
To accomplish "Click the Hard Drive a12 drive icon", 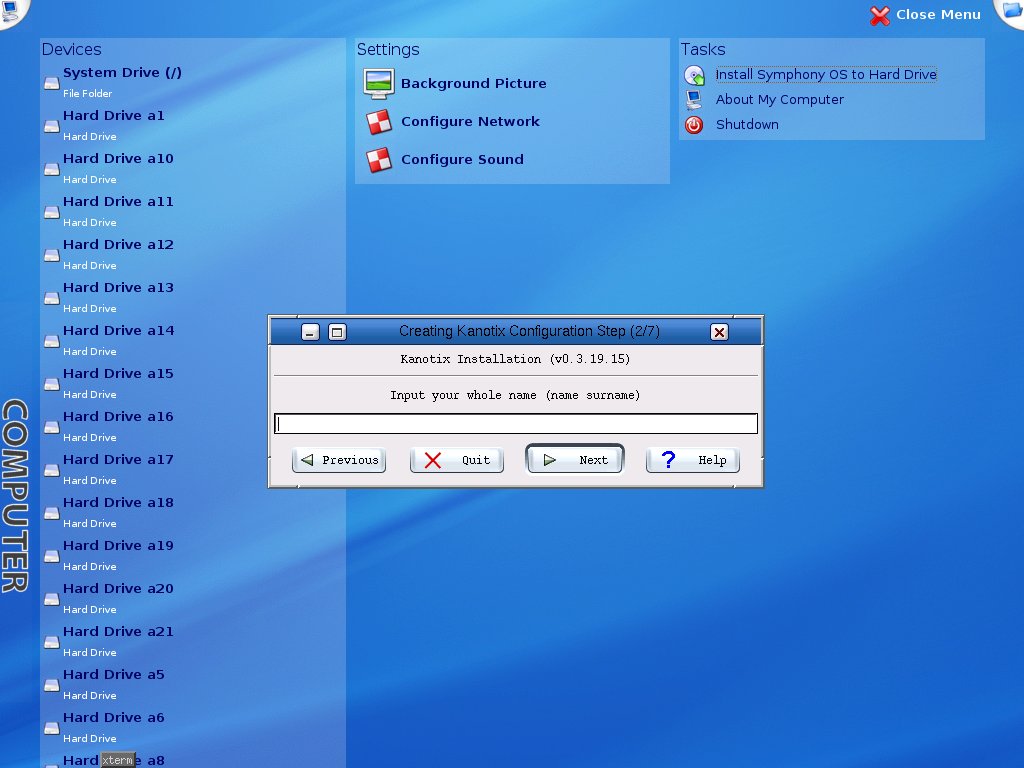I will (52, 255).
